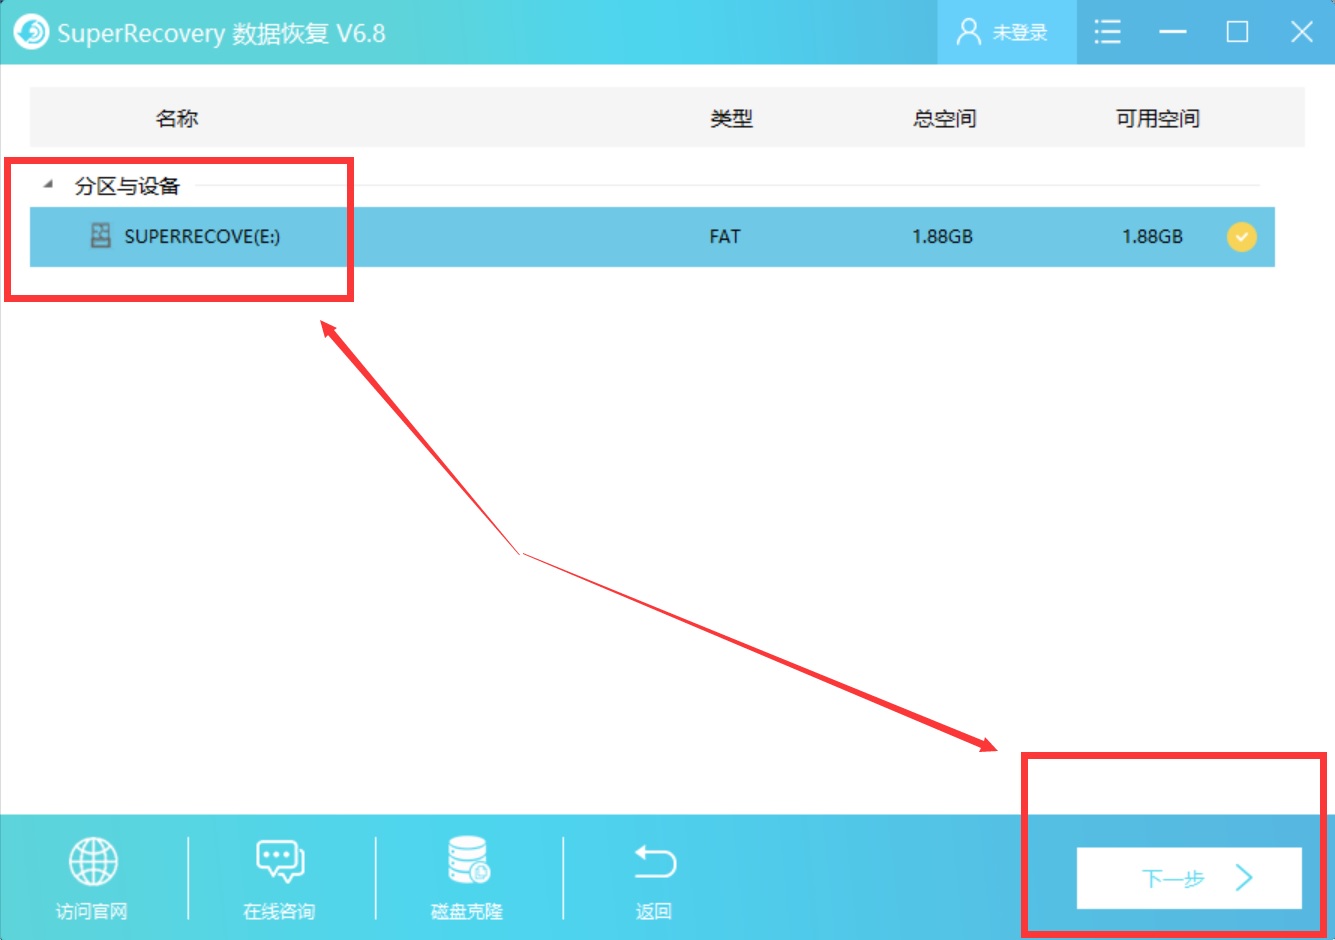
Task: Select the SUPERRECOVE(E:) partition row
Action: [x=600, y=237]
